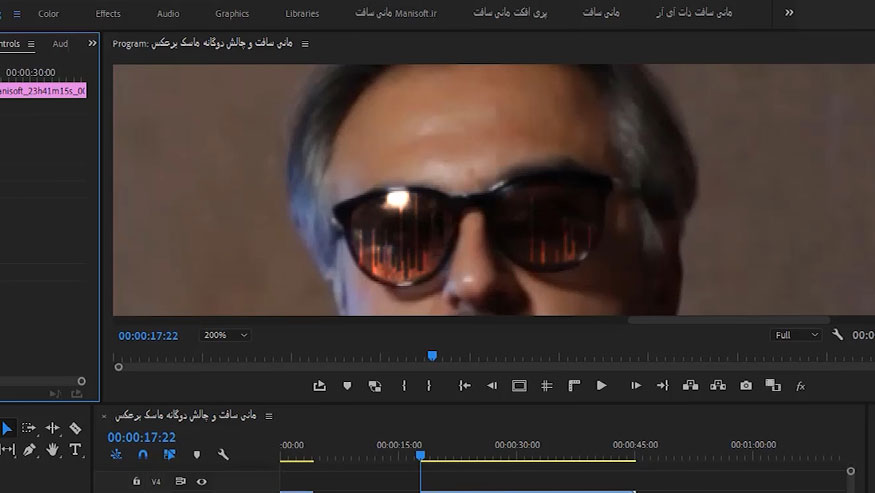
Task: Select the Razor tool
Action: [75, 428]
